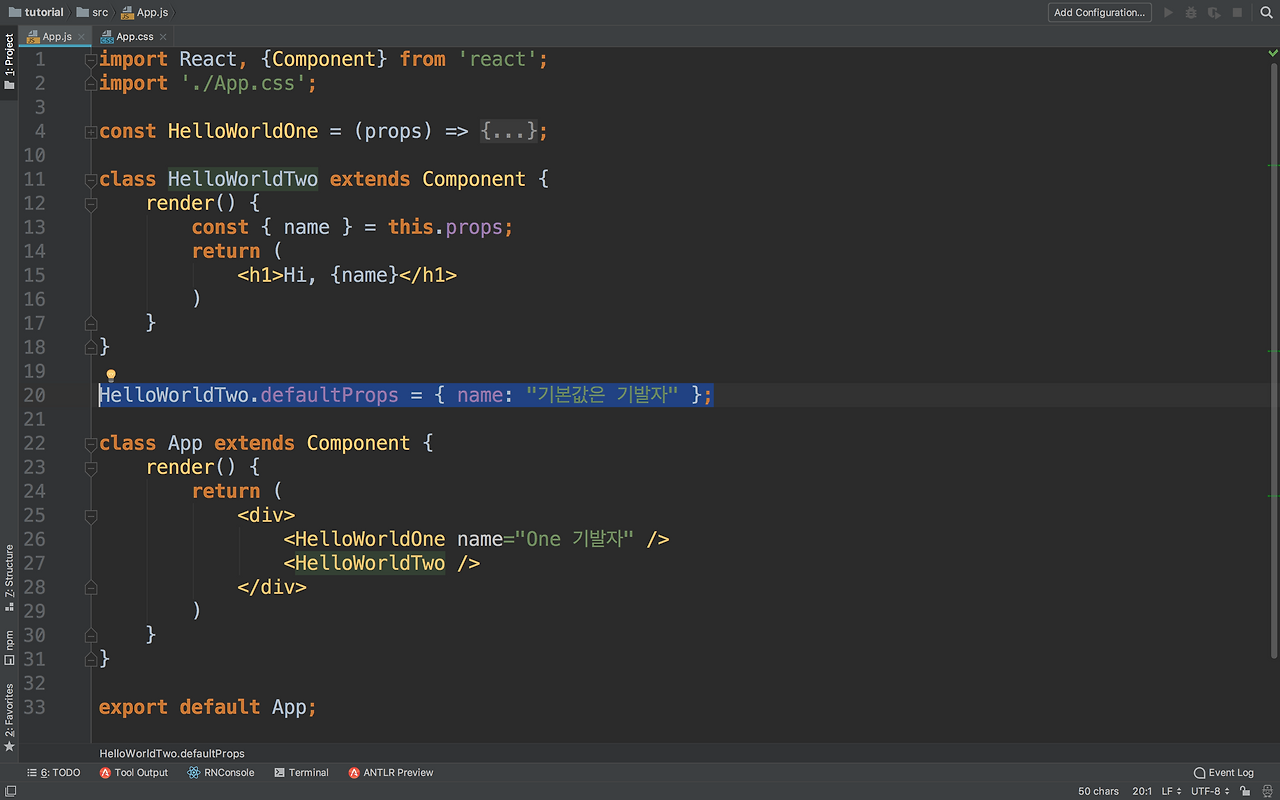Image resolution: width=1280 pixels, height=800 pixels.
Task: Click the Add Configuration... button
Action: 1099,13
